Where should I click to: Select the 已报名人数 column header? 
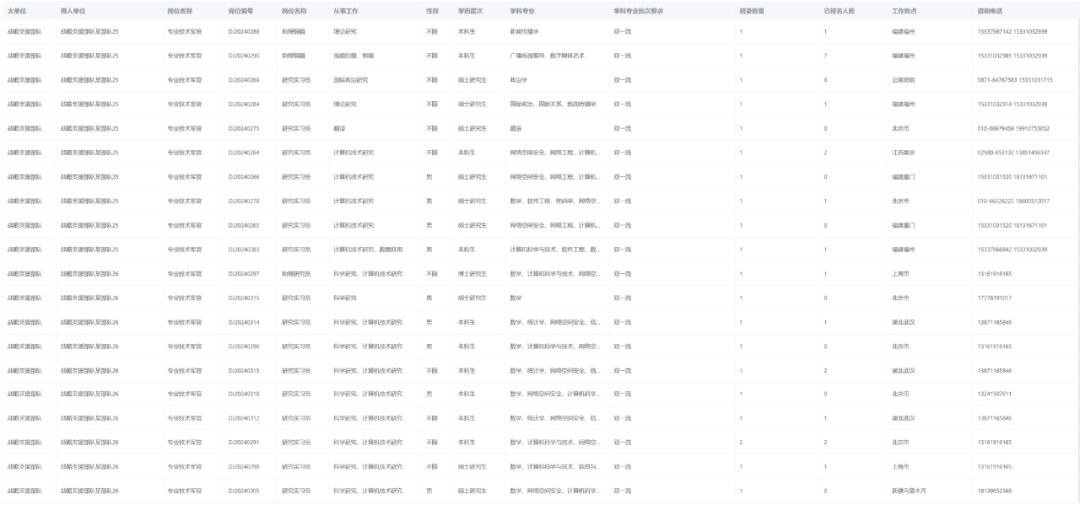coord(840,9)
